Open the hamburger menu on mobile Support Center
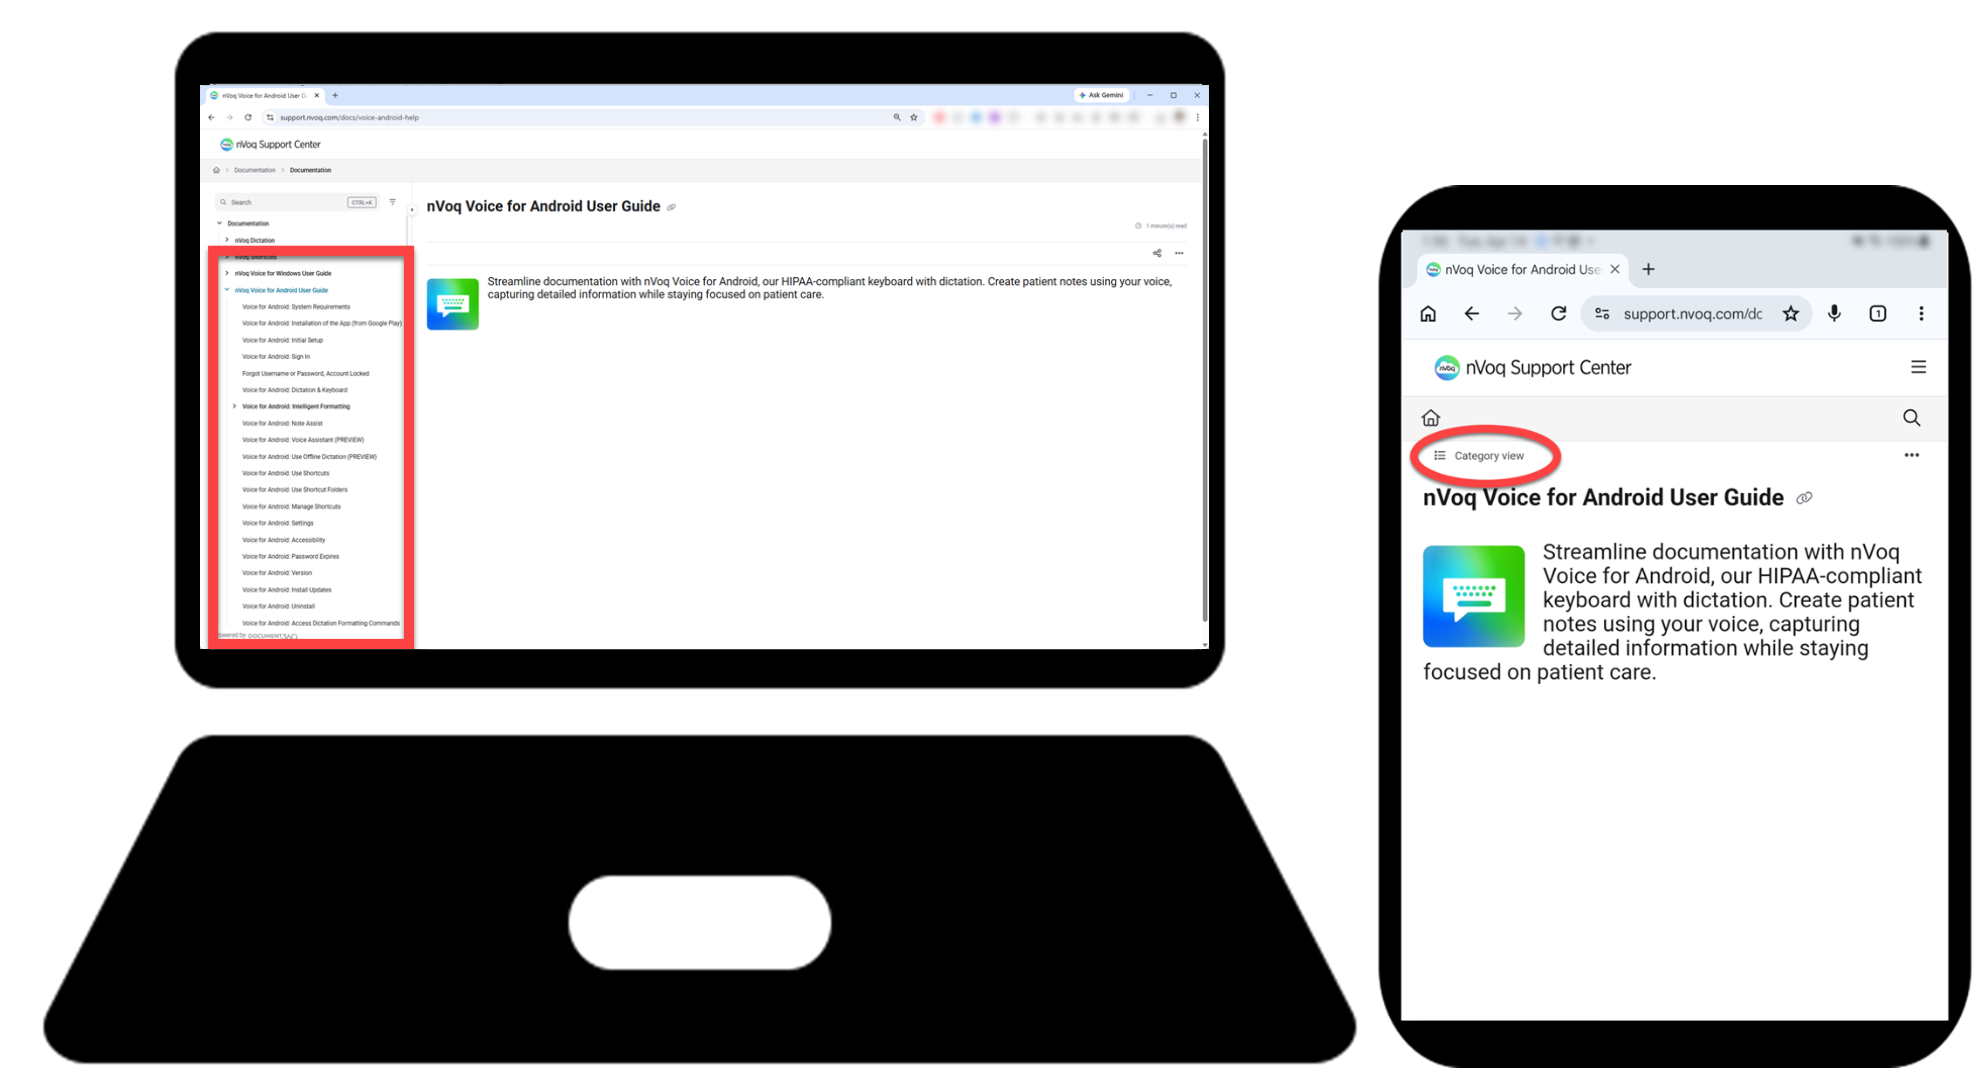 point(1919,367)
